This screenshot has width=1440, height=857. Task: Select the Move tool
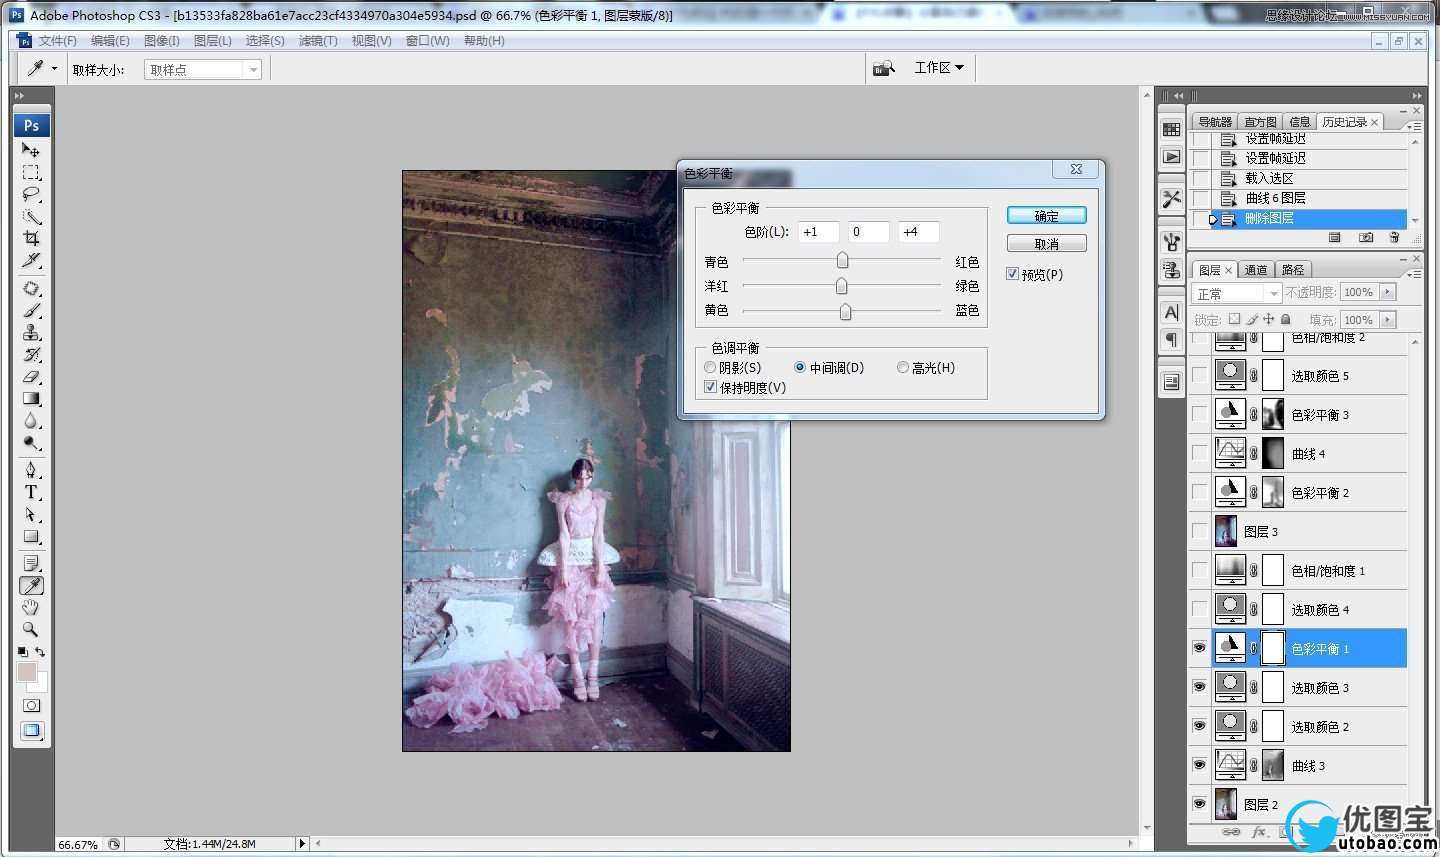pos(31,150)
